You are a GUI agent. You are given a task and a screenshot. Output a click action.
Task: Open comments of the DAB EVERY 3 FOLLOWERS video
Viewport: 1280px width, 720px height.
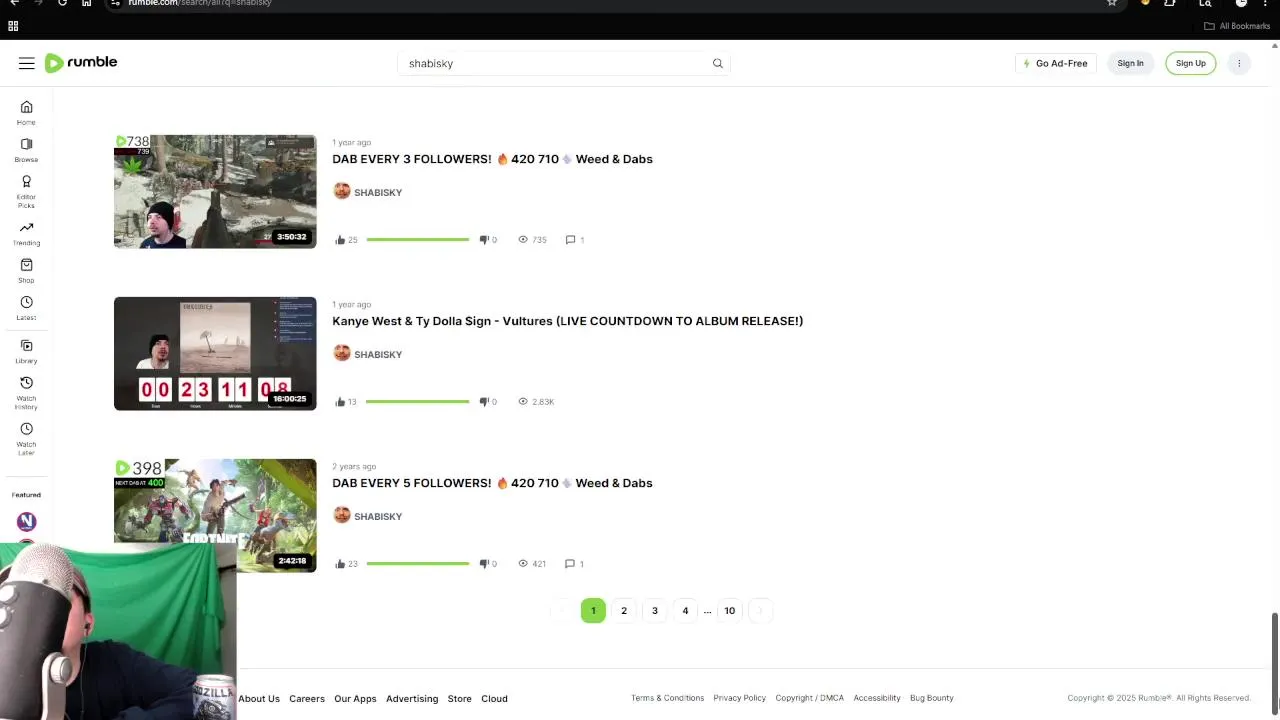click(x=575, y=240)
